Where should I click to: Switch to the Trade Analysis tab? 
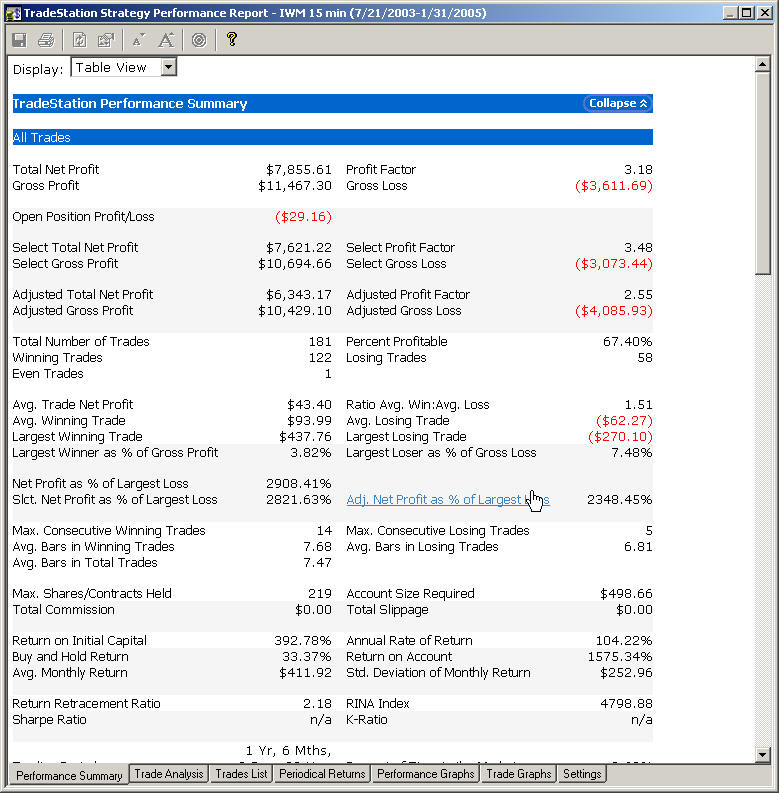tap(169, 774)
